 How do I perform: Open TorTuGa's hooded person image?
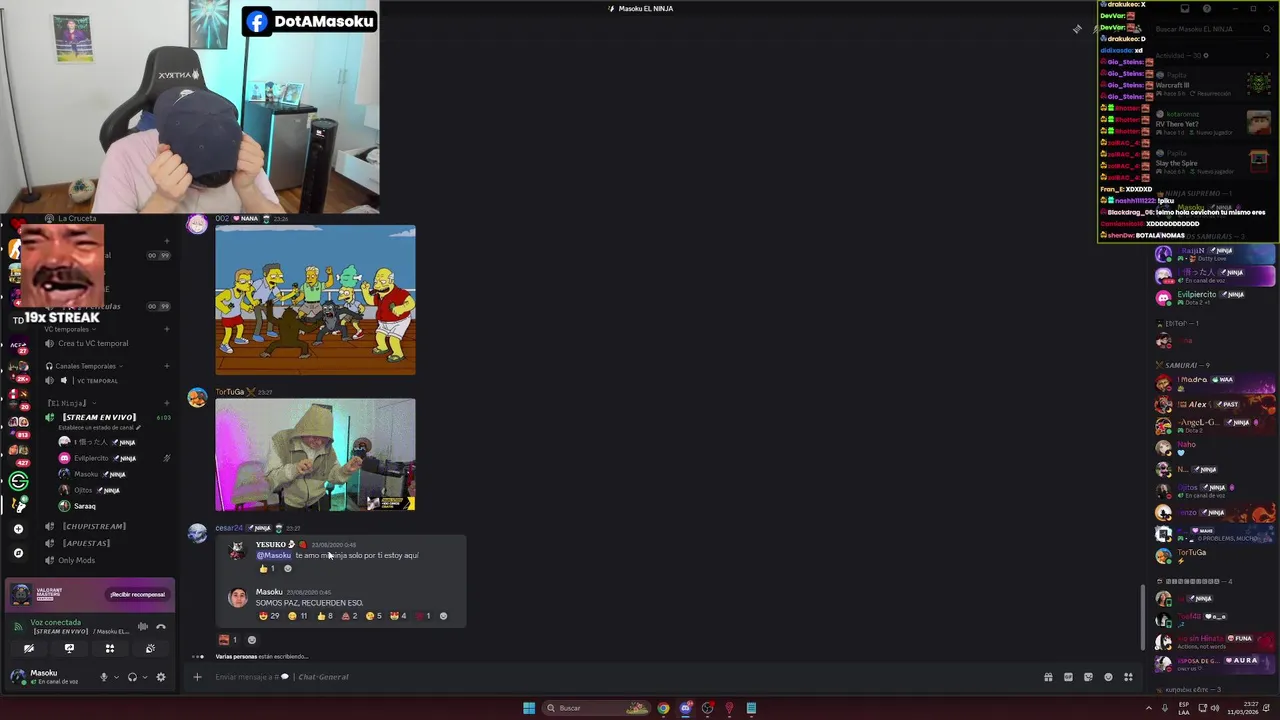[315, 455]
